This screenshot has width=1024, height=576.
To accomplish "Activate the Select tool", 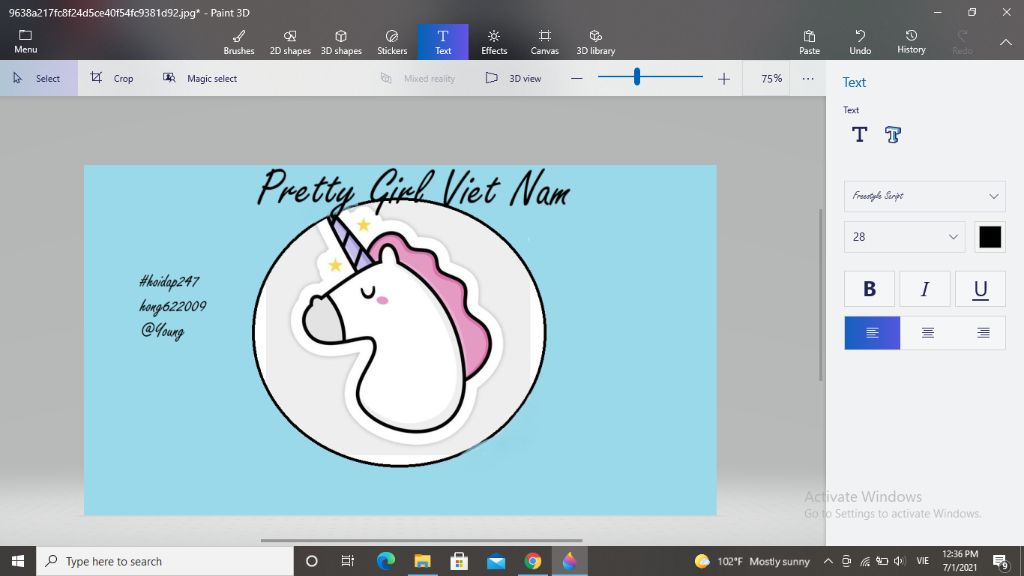I will pos(38,78).
